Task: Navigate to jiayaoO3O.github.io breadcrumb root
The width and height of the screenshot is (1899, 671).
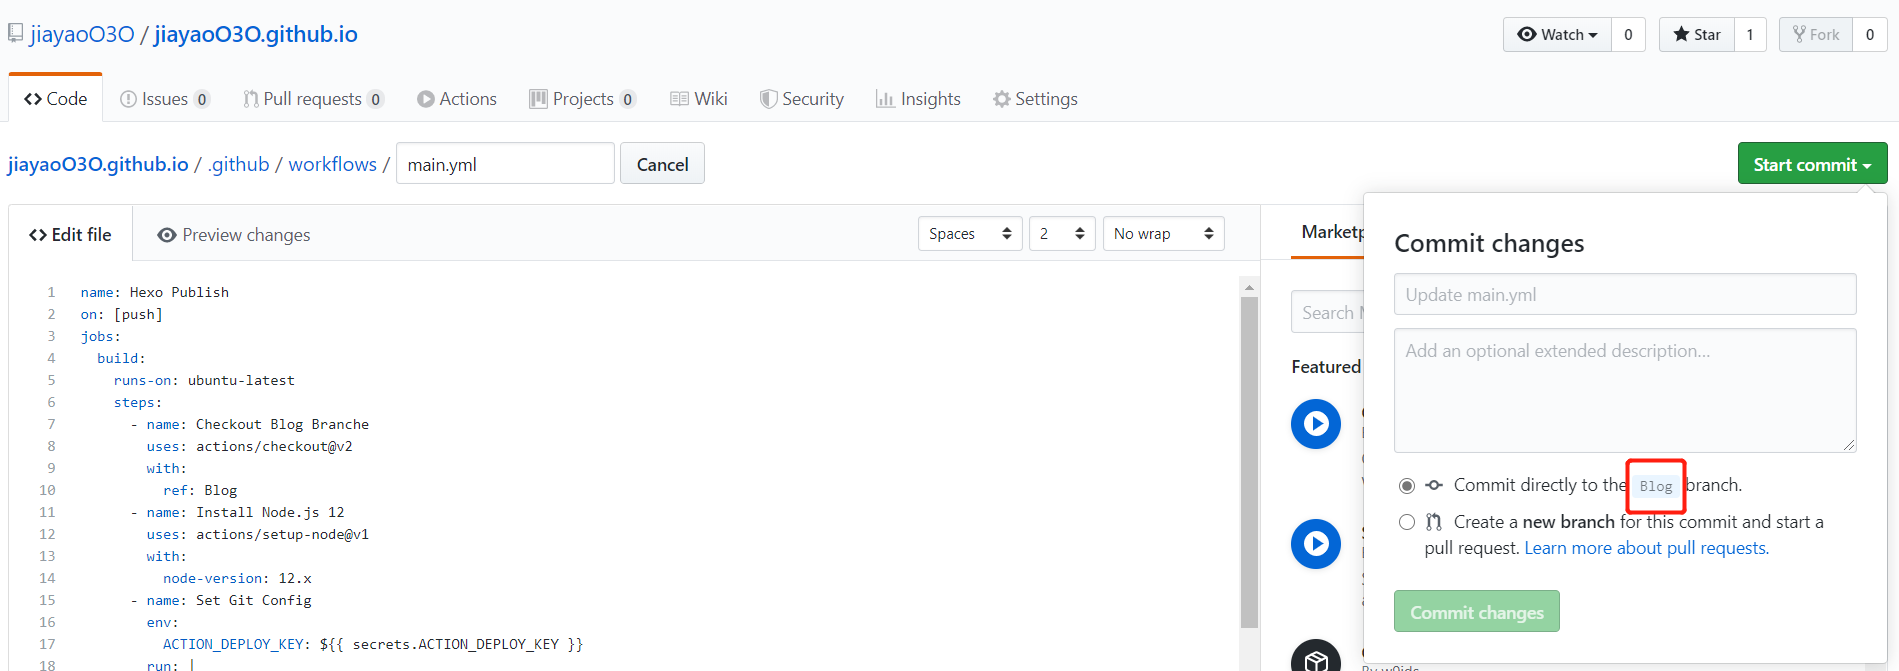Action: 98,164
